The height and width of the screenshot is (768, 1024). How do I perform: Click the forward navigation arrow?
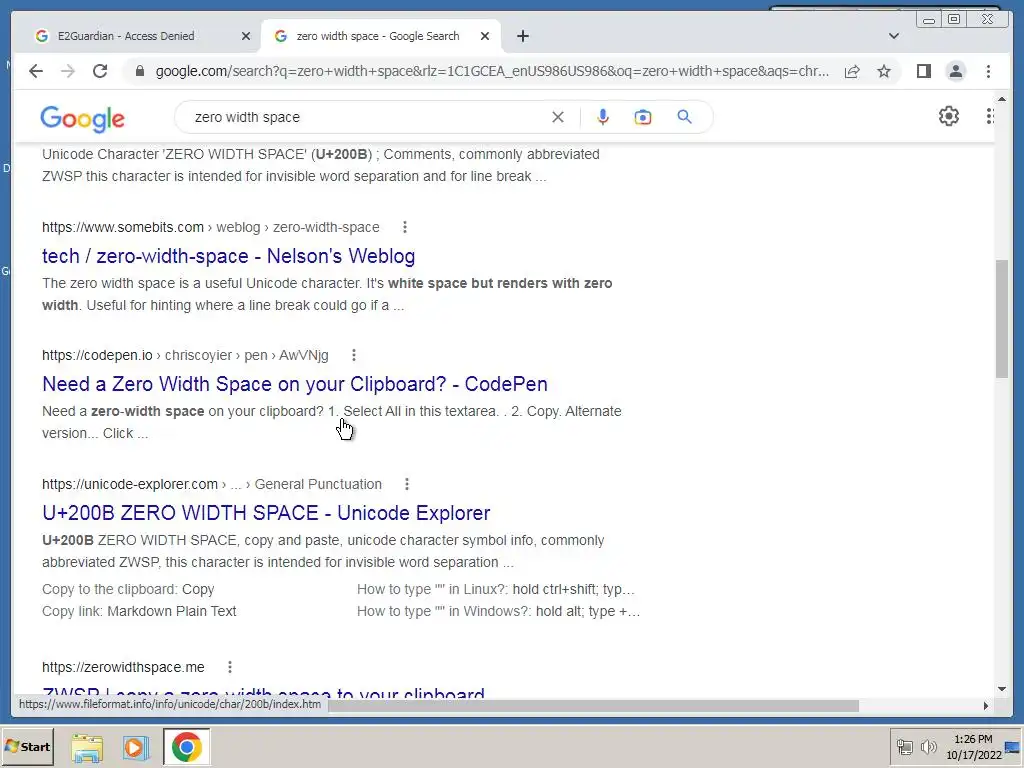[68, 71]
